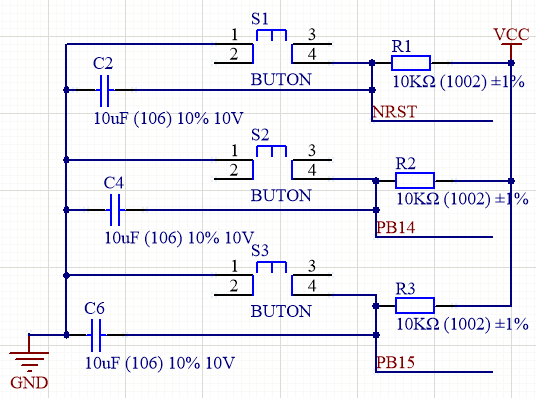Click the BUTON comment under S1
The width and height of the screenshot is (536, 398).
[x=281, y=80]
